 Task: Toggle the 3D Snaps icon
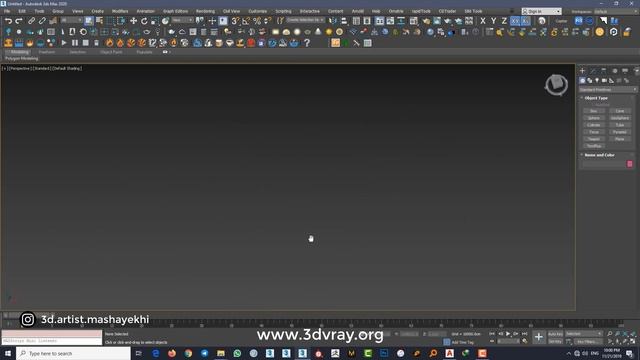coord(236,21)
